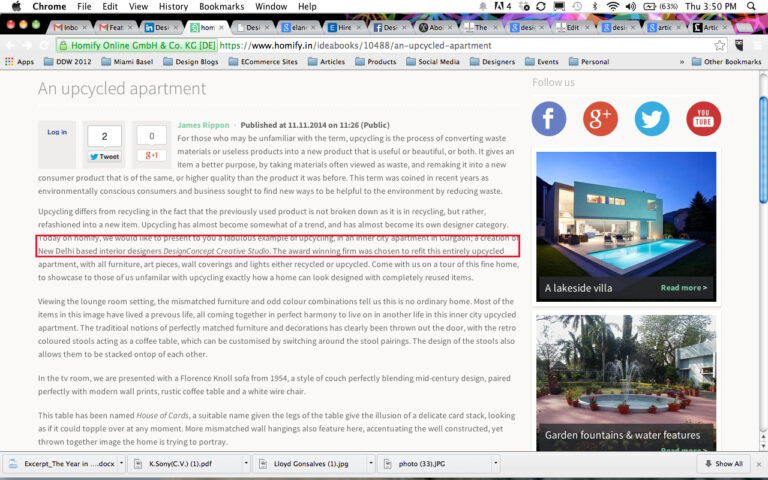Open the Edit menu
This screenshot has width=768, height=480.
click(x=110, y=6)
